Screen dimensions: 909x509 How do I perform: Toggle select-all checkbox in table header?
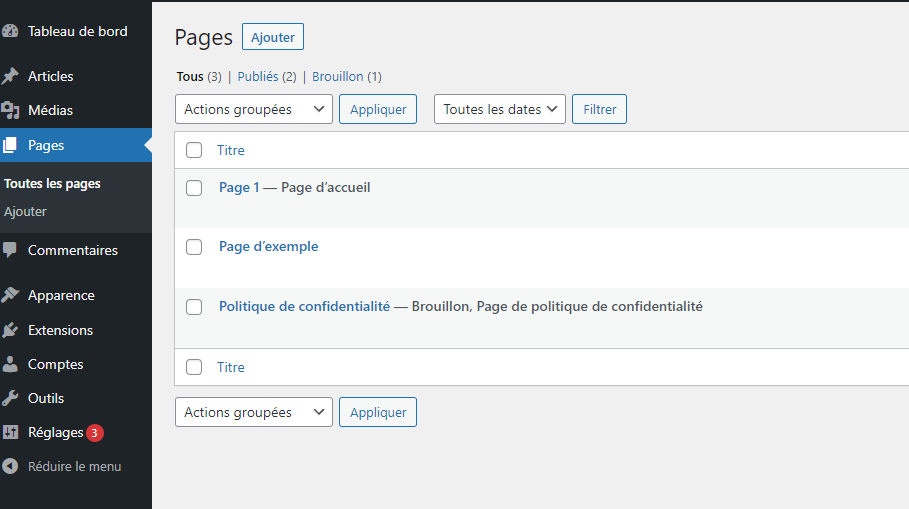point(194,150)
